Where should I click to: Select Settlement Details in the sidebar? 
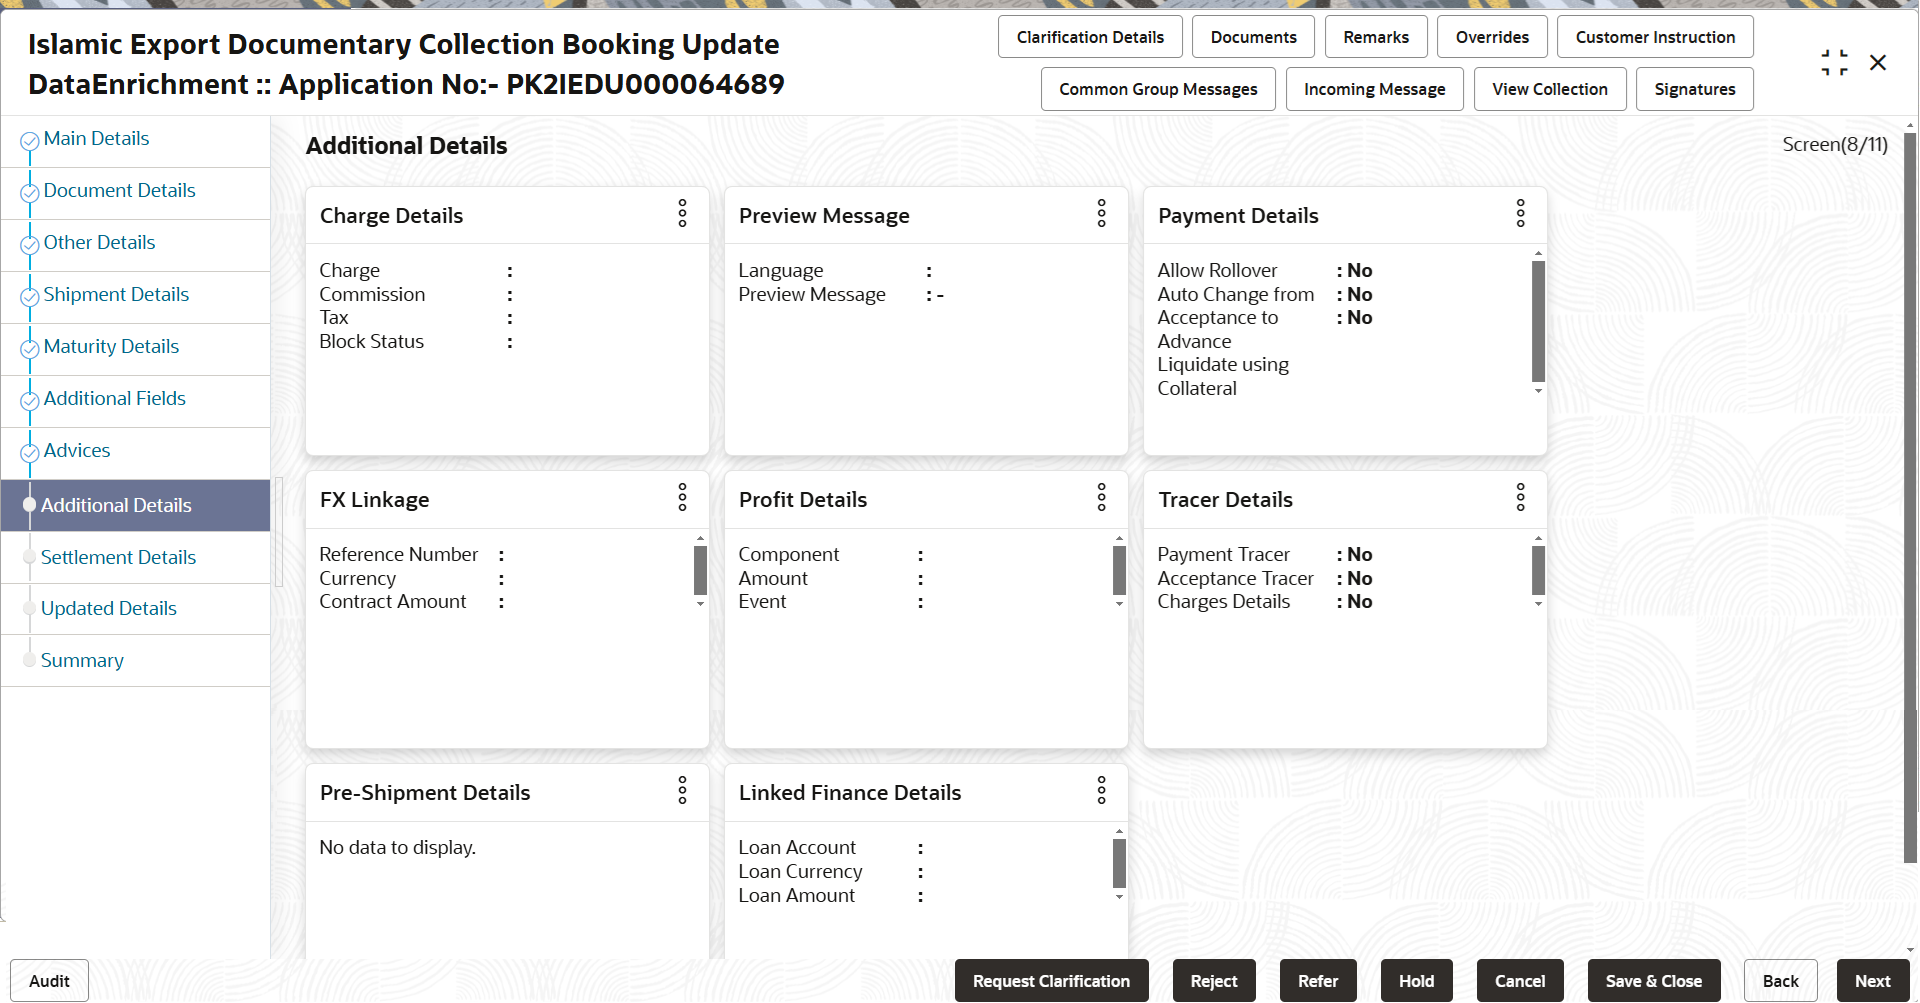118,558
